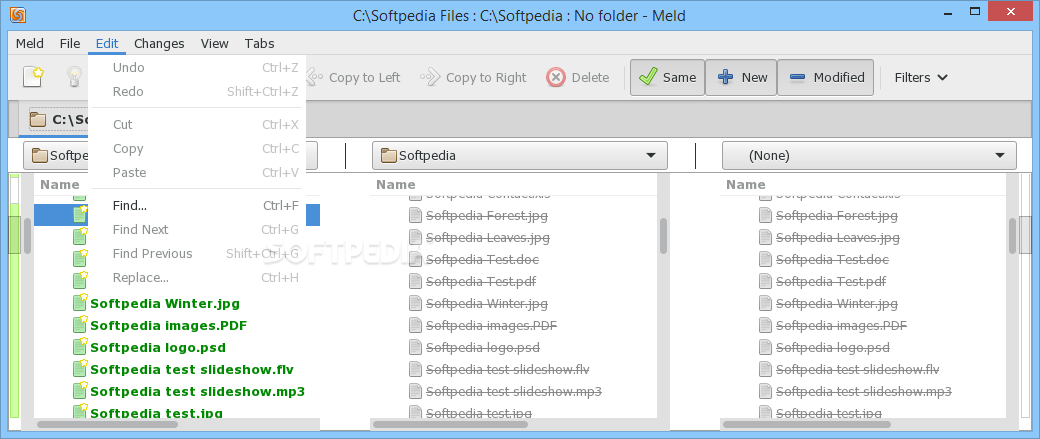Click the file icon beside left Softpedia logo.psd
Screen dimensions: 1040x439
click(80, 346)
